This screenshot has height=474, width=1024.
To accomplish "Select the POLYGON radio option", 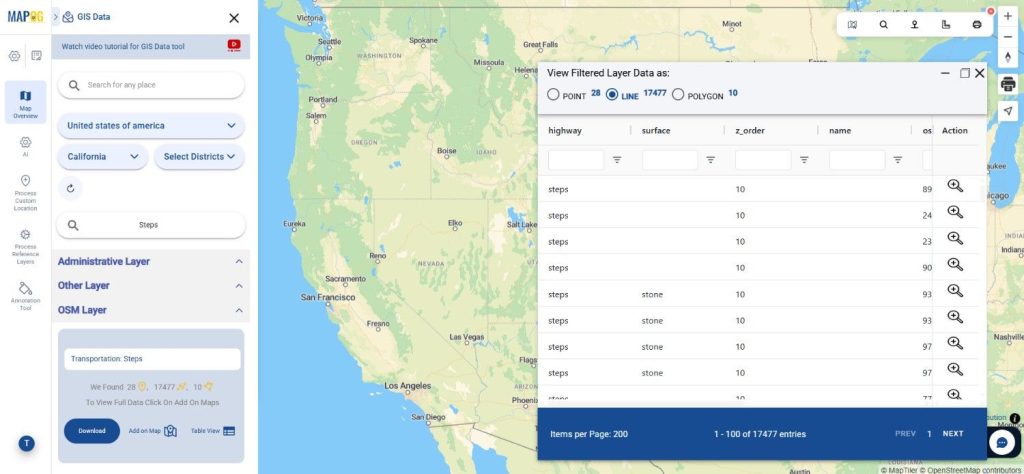I will [678, 95].
